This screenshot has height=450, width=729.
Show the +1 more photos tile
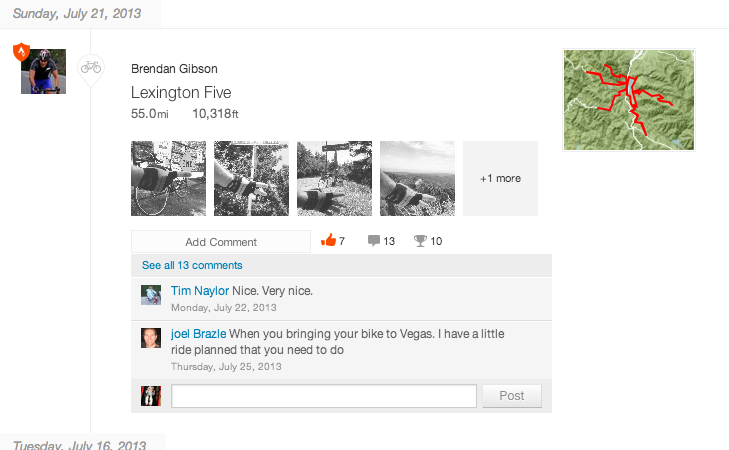[x=500, y=178]
